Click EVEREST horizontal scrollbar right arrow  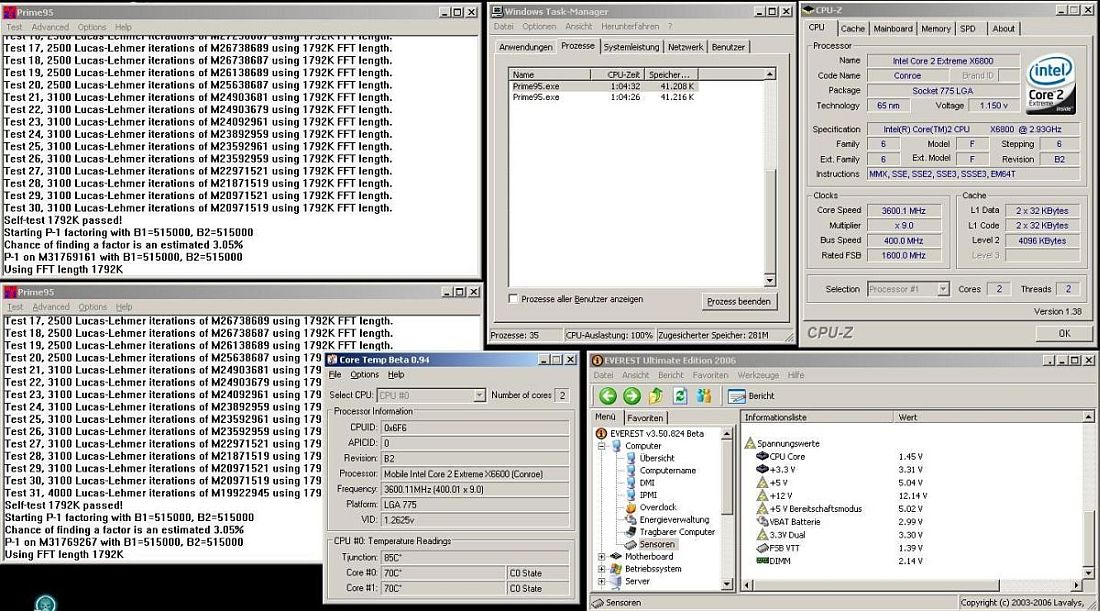pyautogui.click(x=1077, y=584)
